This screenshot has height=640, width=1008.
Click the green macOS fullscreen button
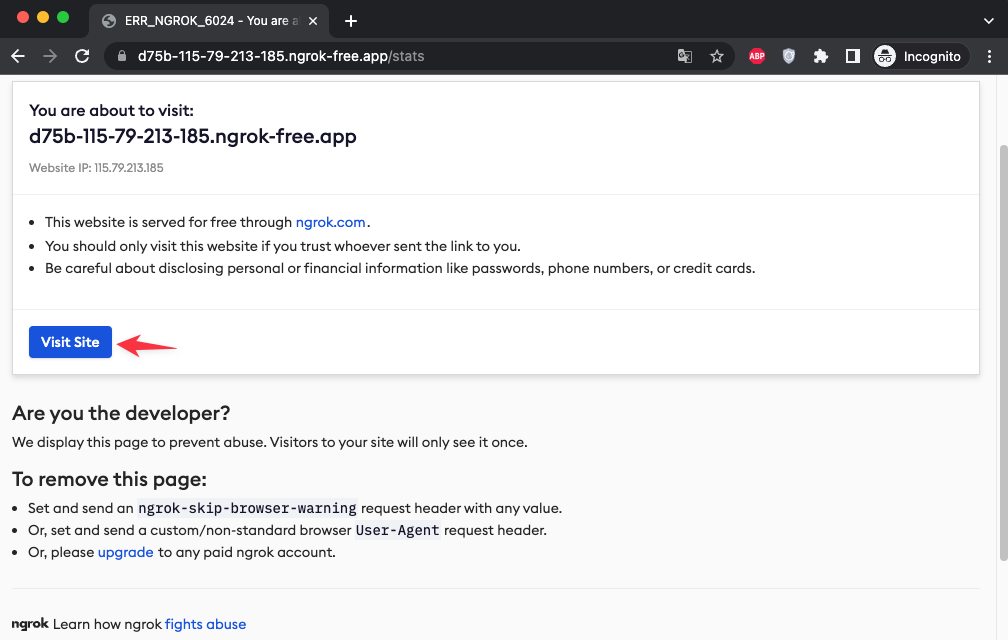tap(63, 17)
